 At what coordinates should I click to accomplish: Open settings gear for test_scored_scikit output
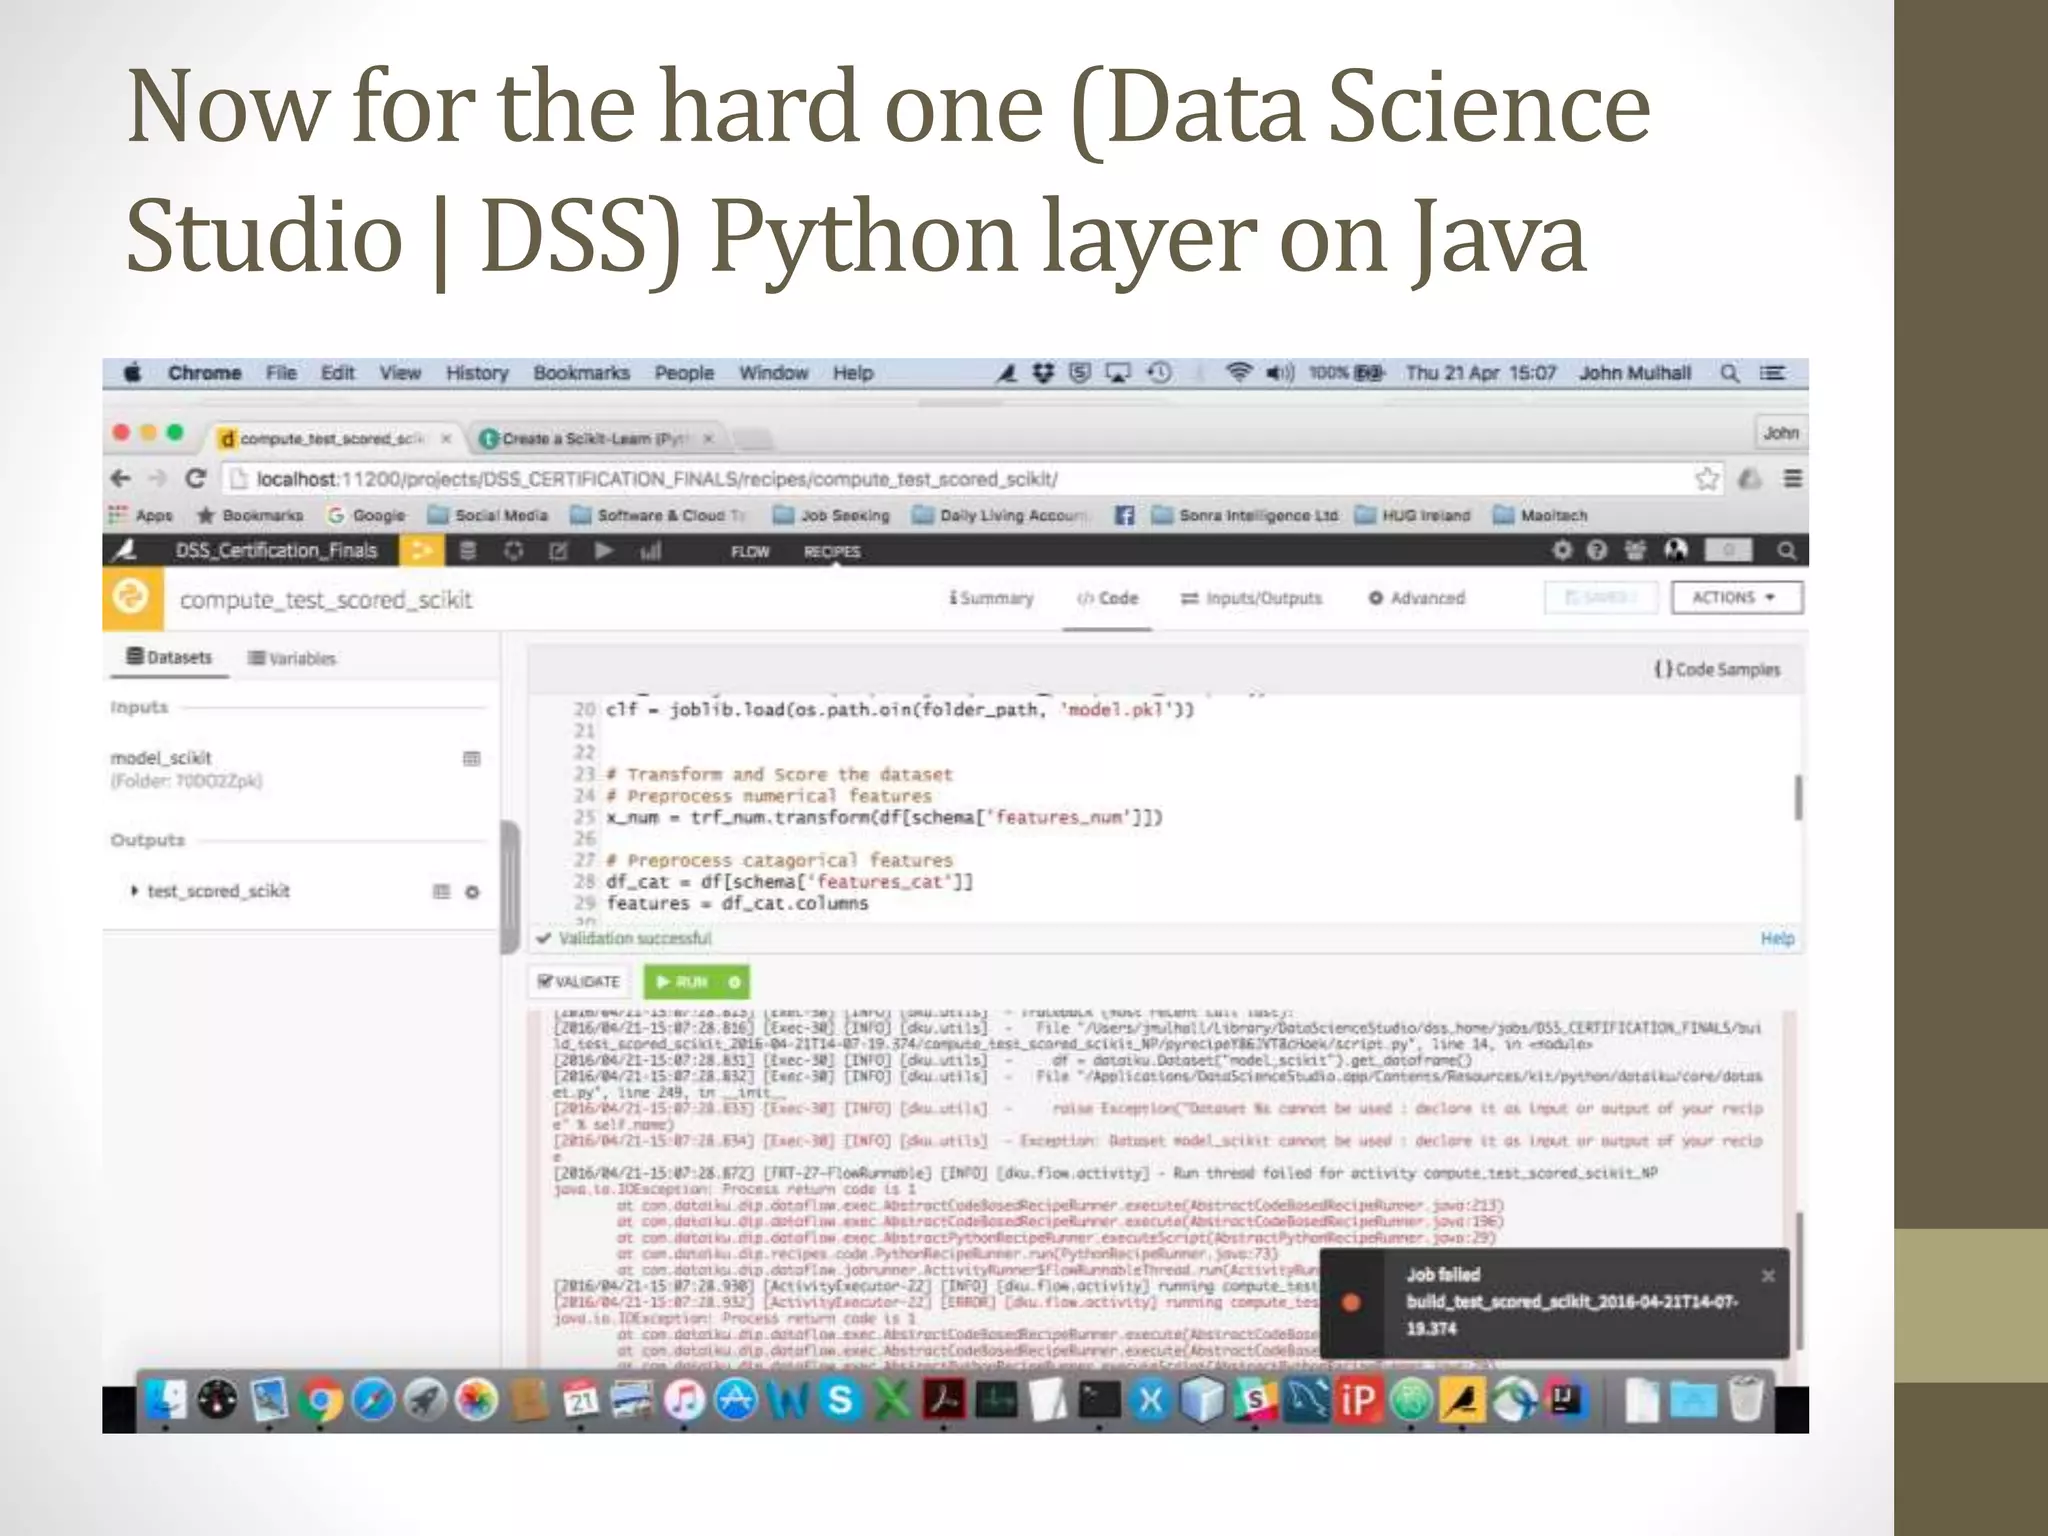(472, 891)
